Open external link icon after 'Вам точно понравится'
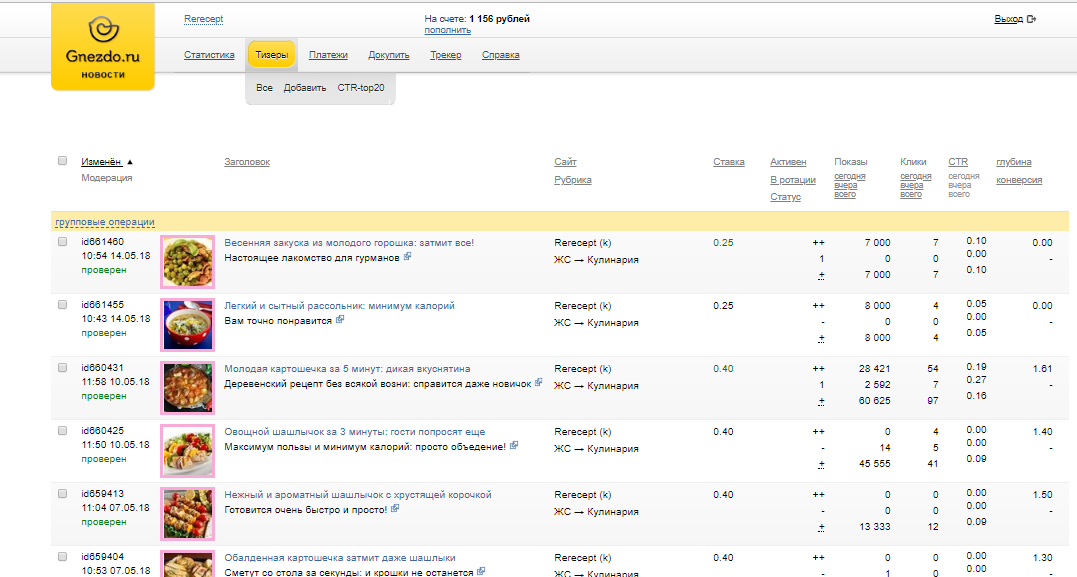The width and height of the screenshot is (1077, 577). click(x=340, y=320)
